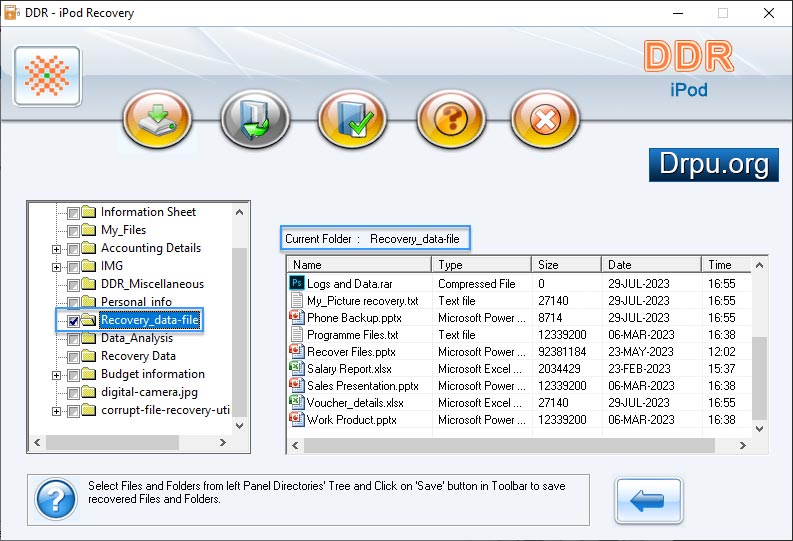Viewport: 793px width, 541px height.
Task: Click the Recover Files.pptx file icon
Action: click(297, 351)
